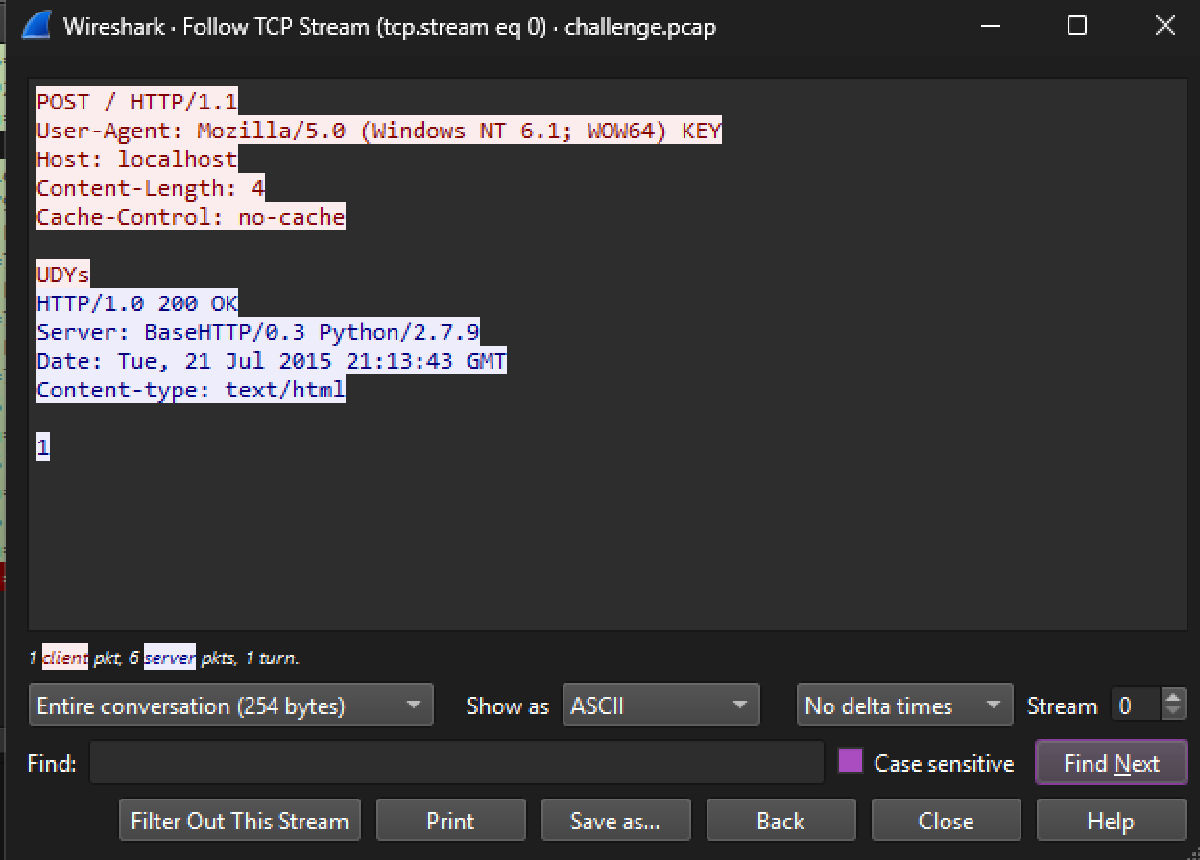Click the 'Cache-Control: no-cache' line

point(191,217)
